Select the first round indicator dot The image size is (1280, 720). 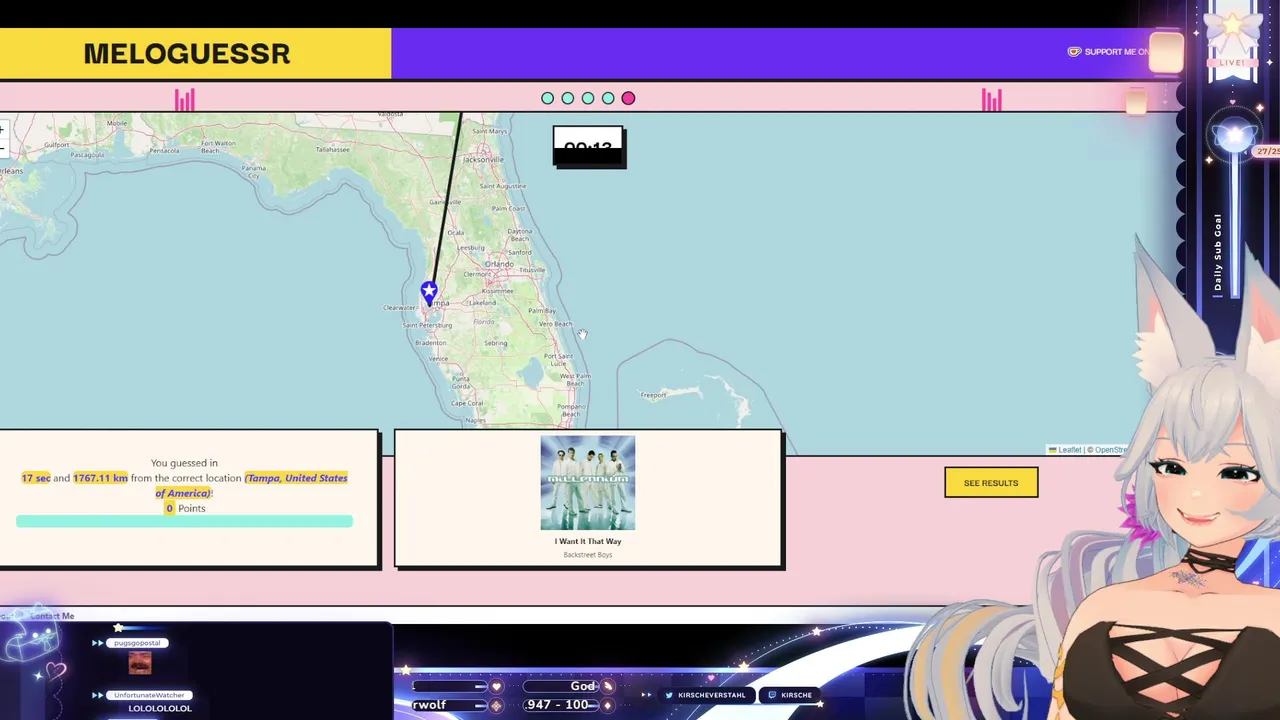(x=547, y=98)
